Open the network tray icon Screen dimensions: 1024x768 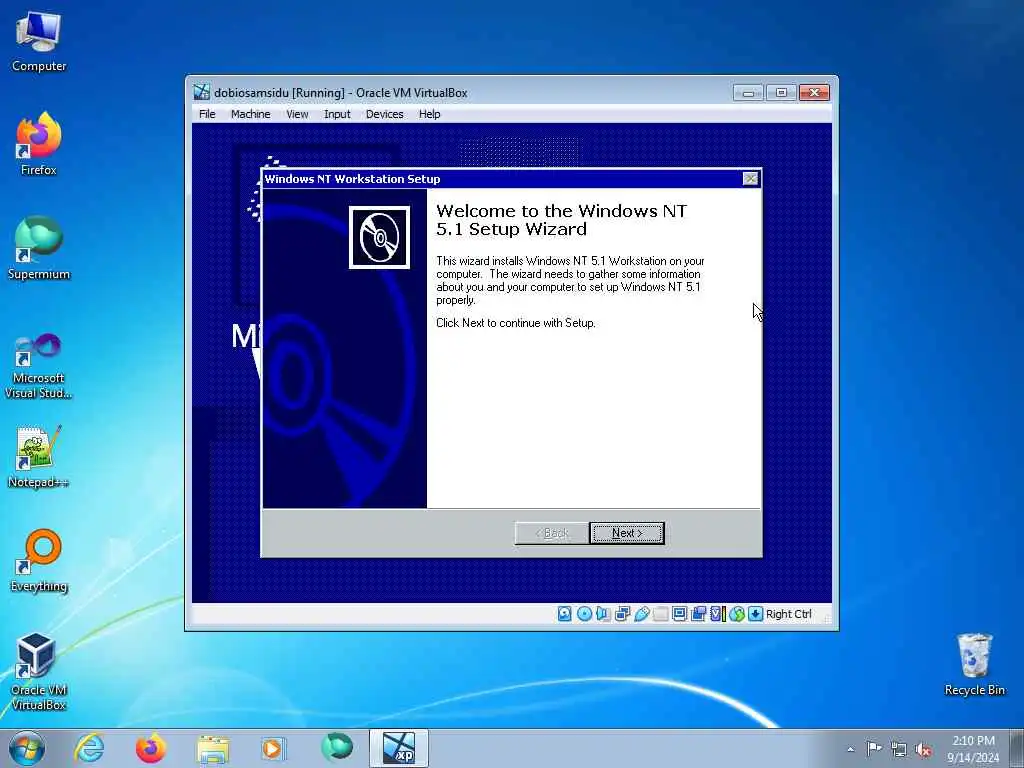899,750
